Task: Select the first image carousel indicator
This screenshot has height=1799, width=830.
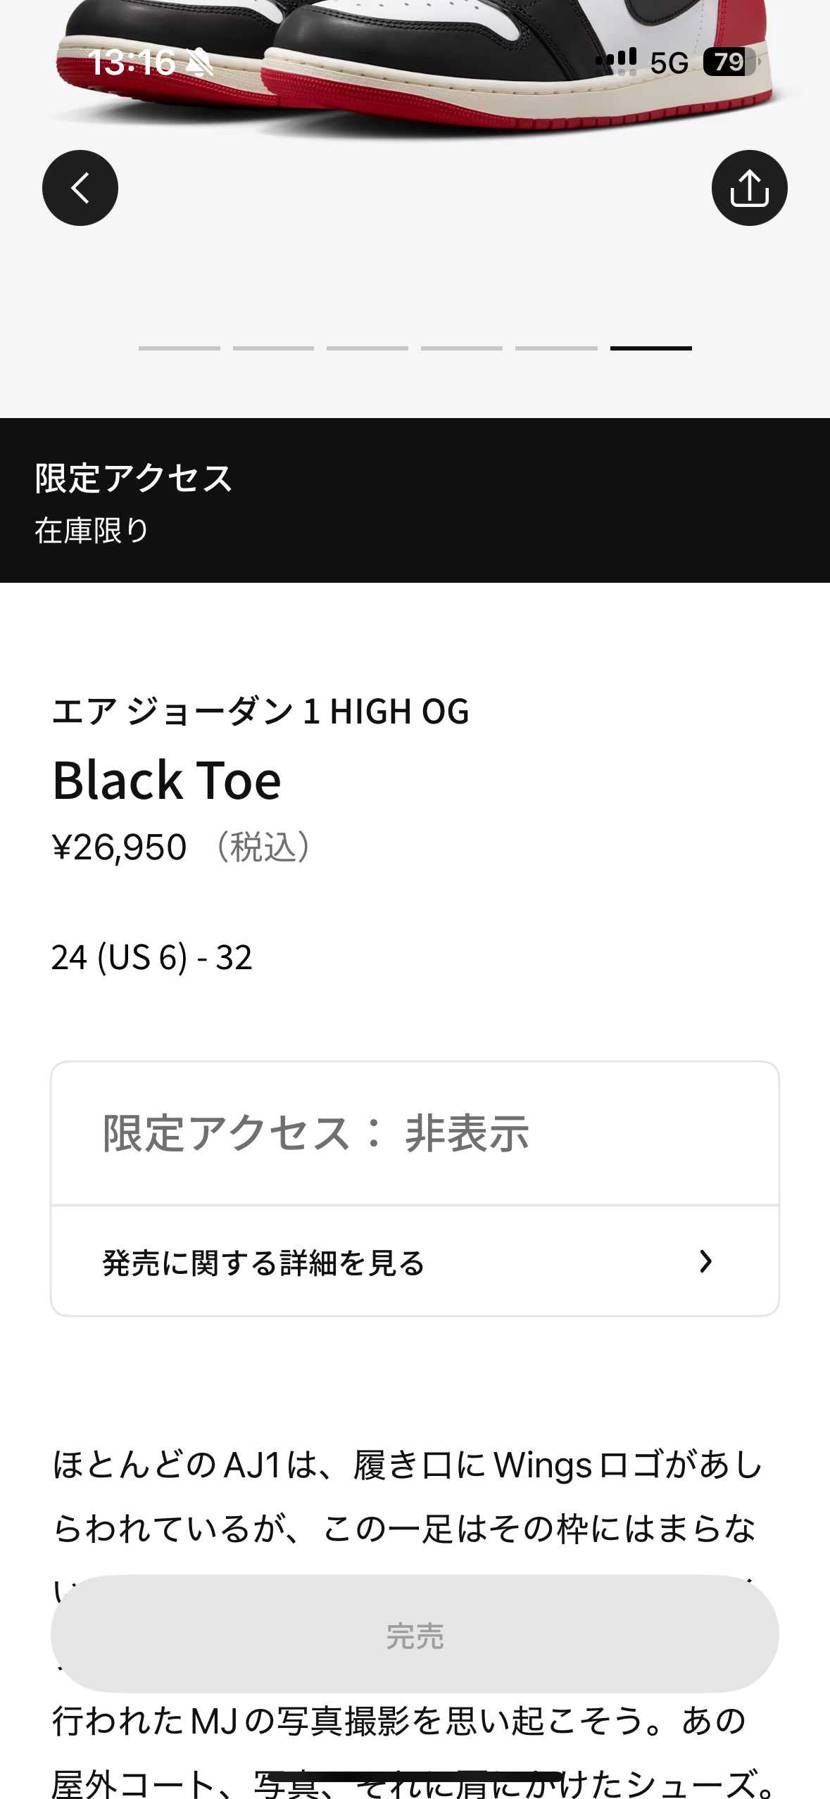Action: tap(178, 347)
